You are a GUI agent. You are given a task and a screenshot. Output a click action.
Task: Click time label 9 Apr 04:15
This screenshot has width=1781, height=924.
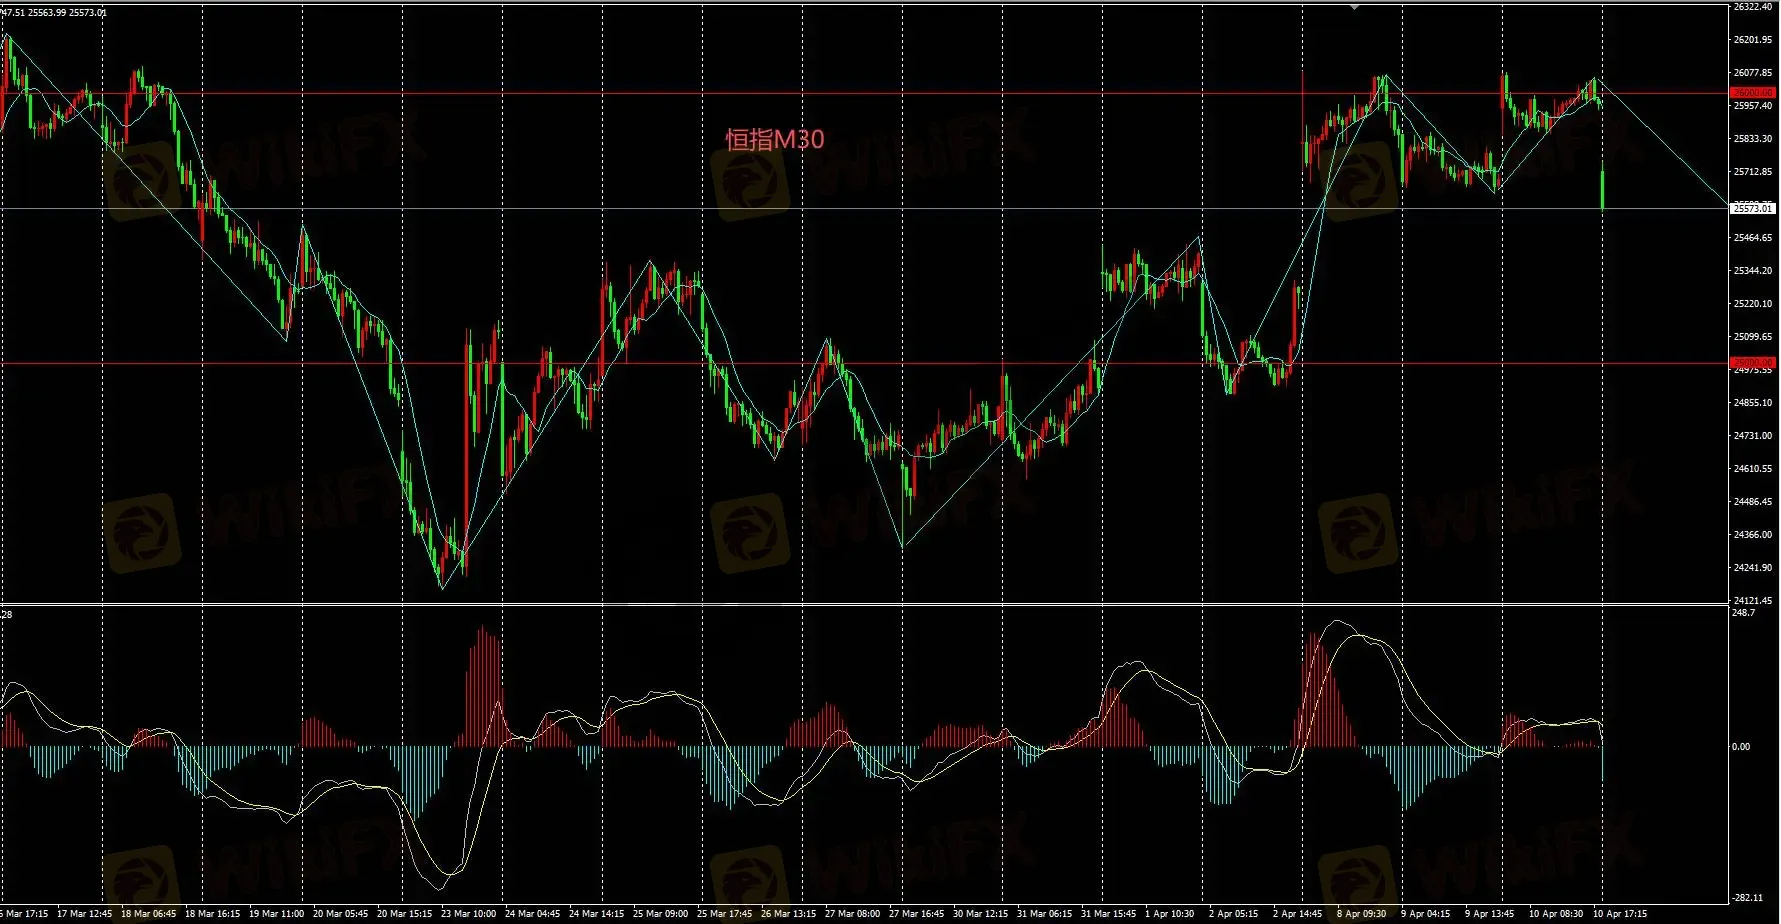click(x=1425, y=914)
